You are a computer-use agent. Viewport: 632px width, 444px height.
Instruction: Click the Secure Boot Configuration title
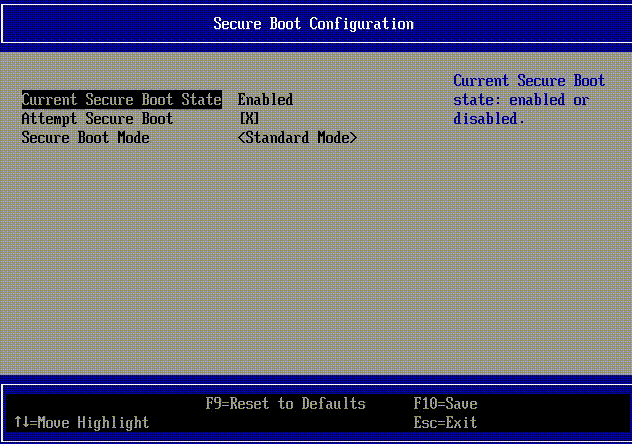313,24
